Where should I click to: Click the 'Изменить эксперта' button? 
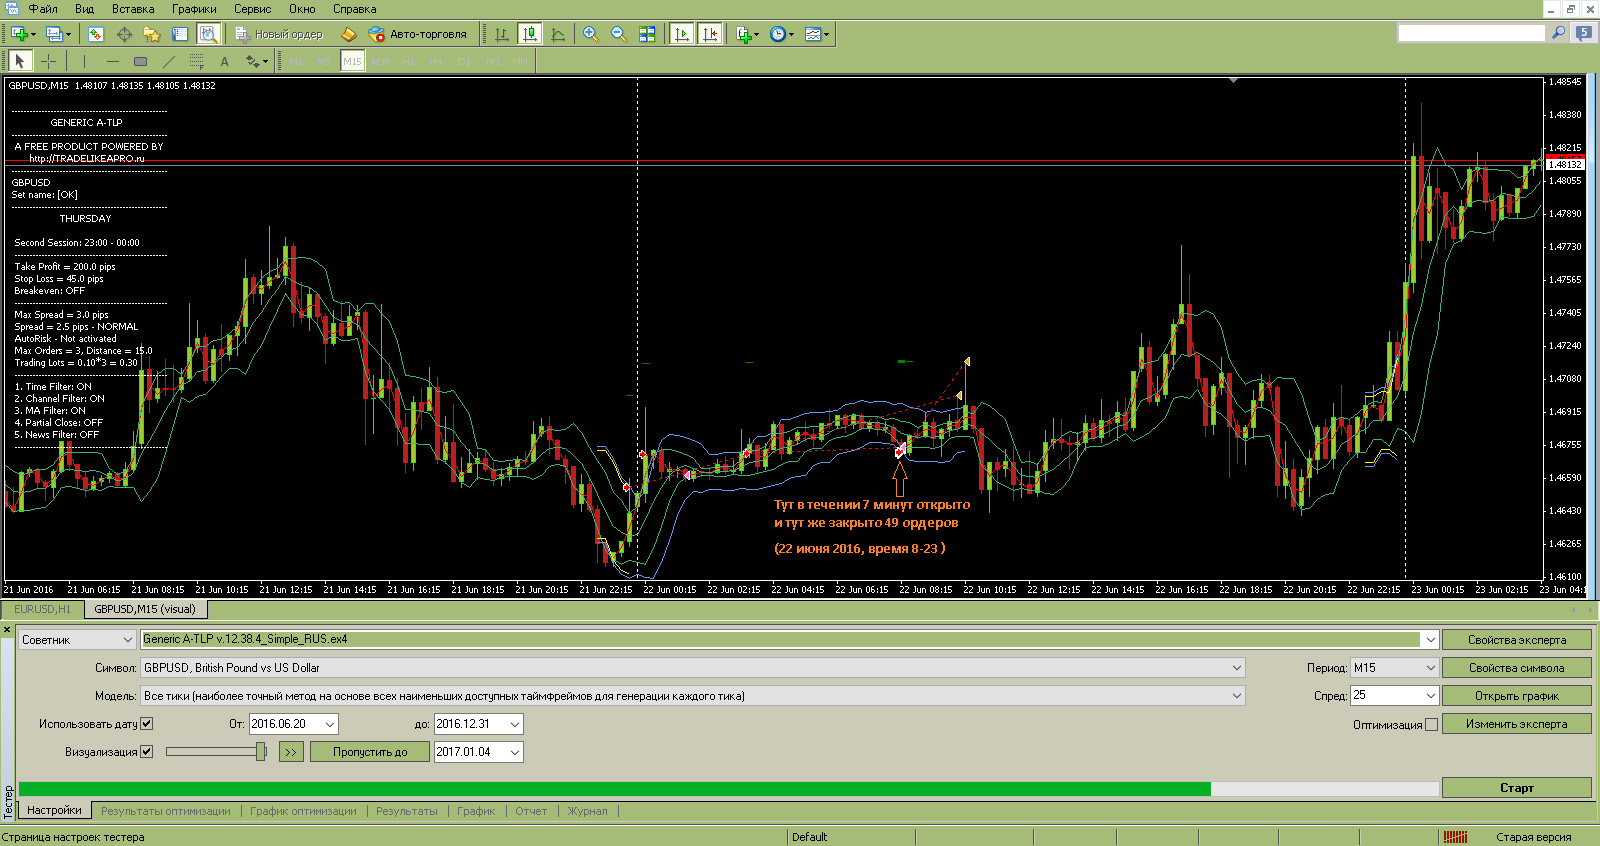[1517, 724]
